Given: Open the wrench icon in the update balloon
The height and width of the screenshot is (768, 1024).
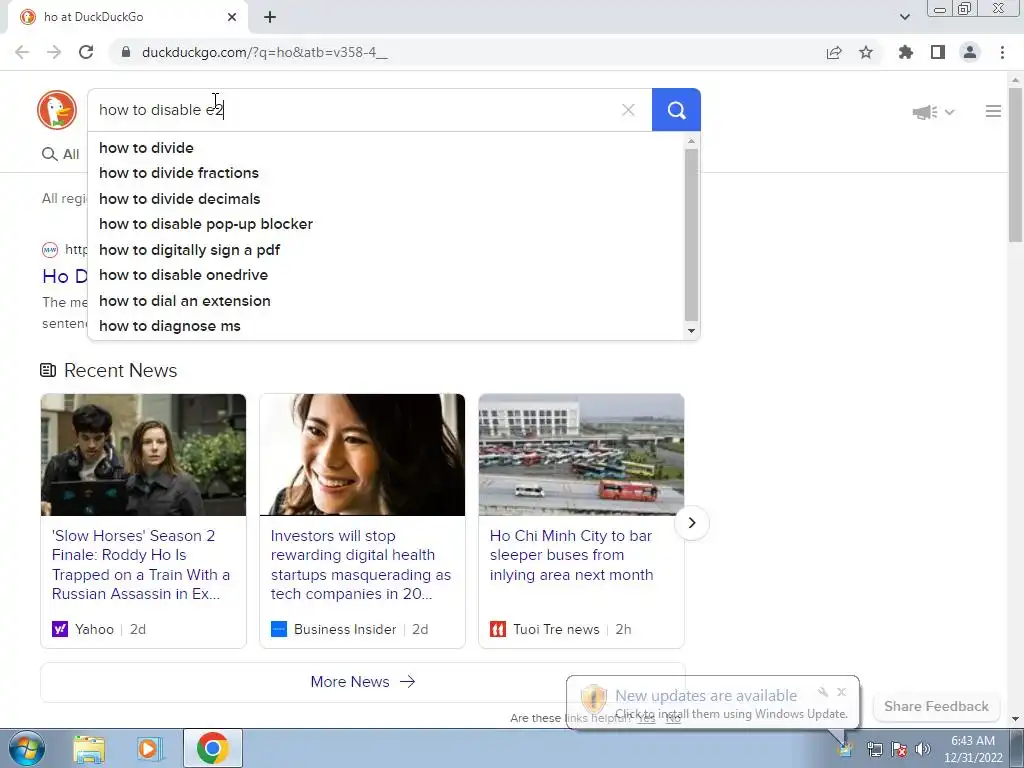Looking at the screenshot, I should click(823, 692).
